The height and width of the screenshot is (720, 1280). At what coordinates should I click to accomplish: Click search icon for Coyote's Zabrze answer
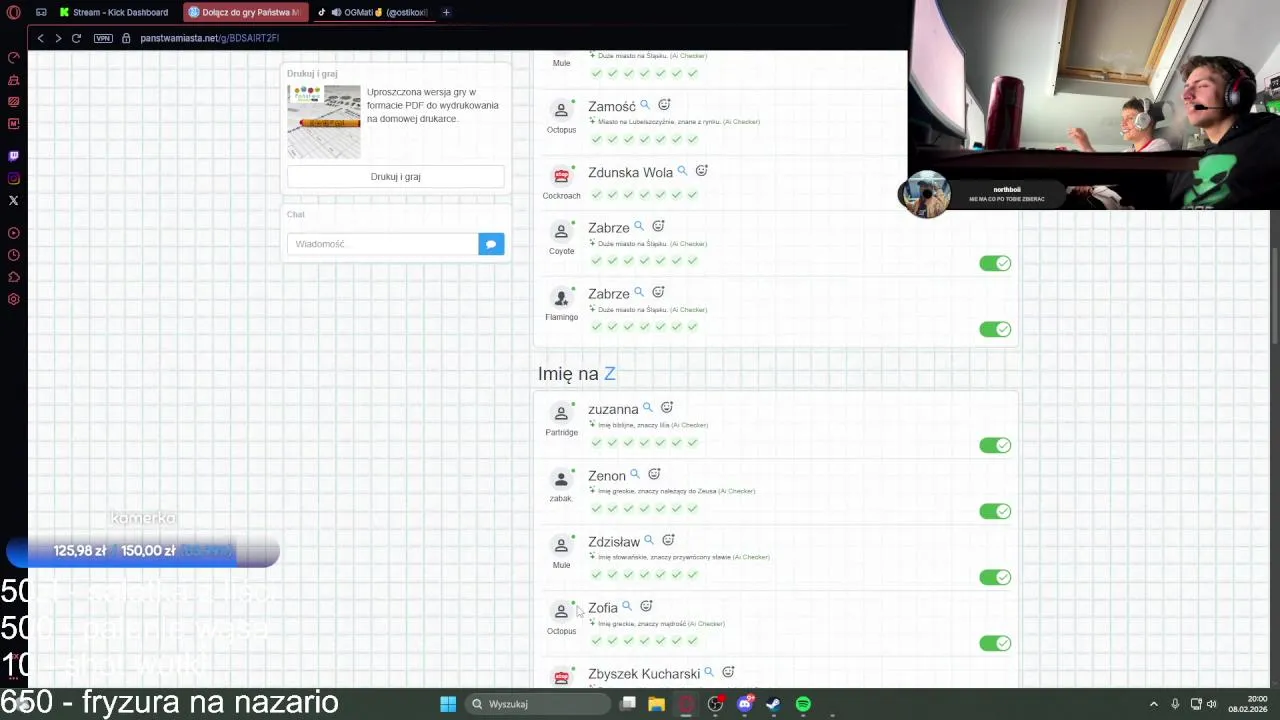pyautogui.click(x=639, y=226)
